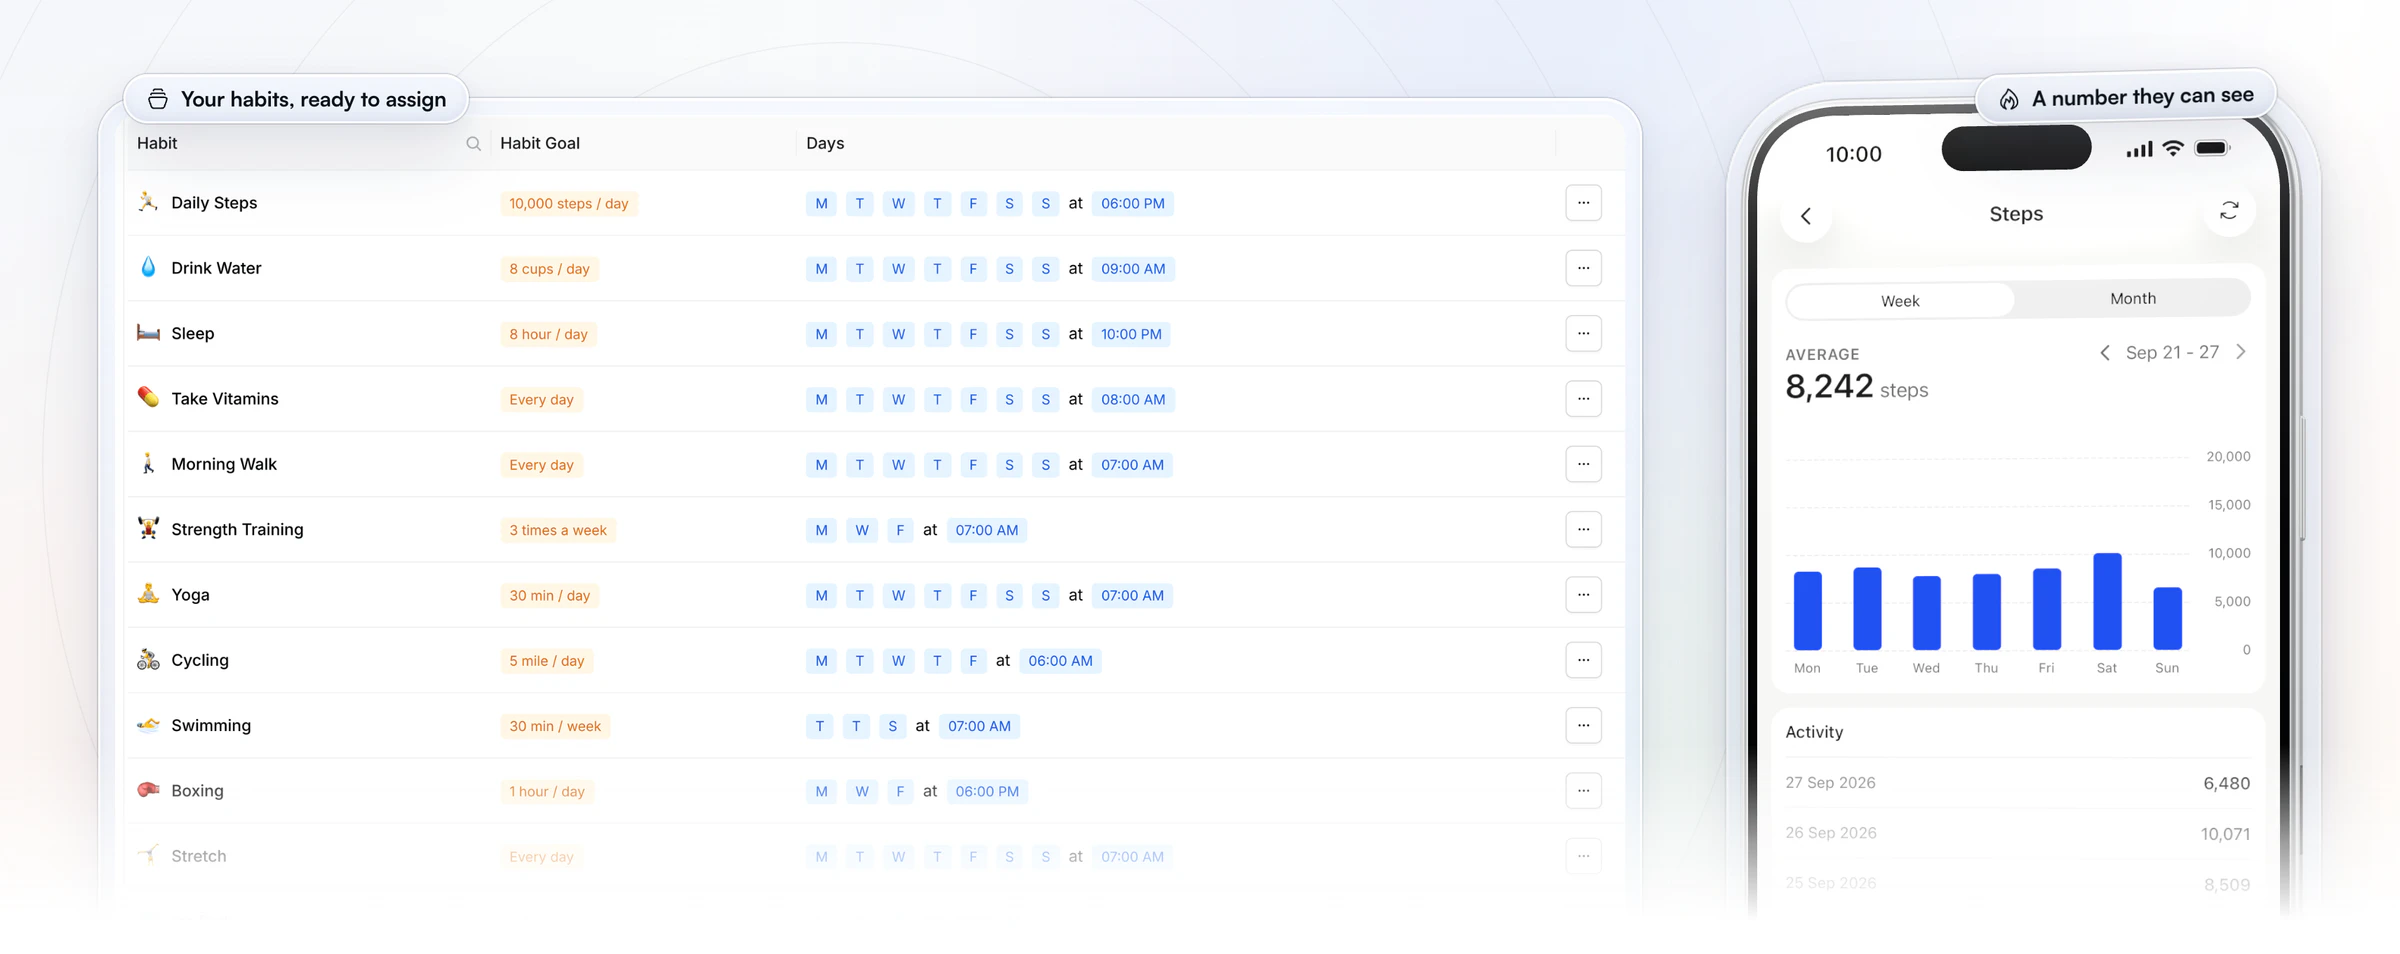Open the three-dot menu for Boxing row
This screenshot has width=2400, height=954.
(1583, 791)
